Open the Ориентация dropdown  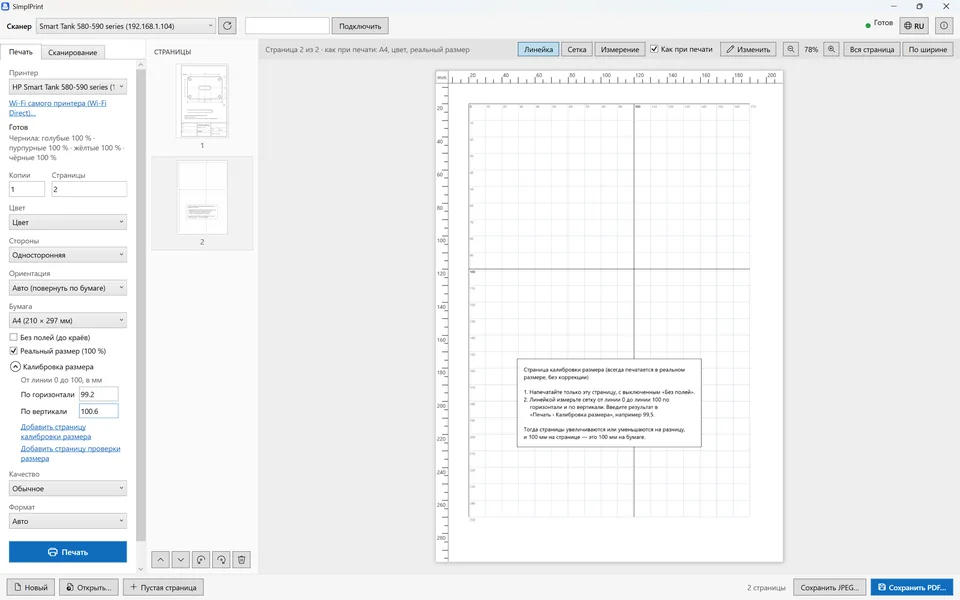68,288
